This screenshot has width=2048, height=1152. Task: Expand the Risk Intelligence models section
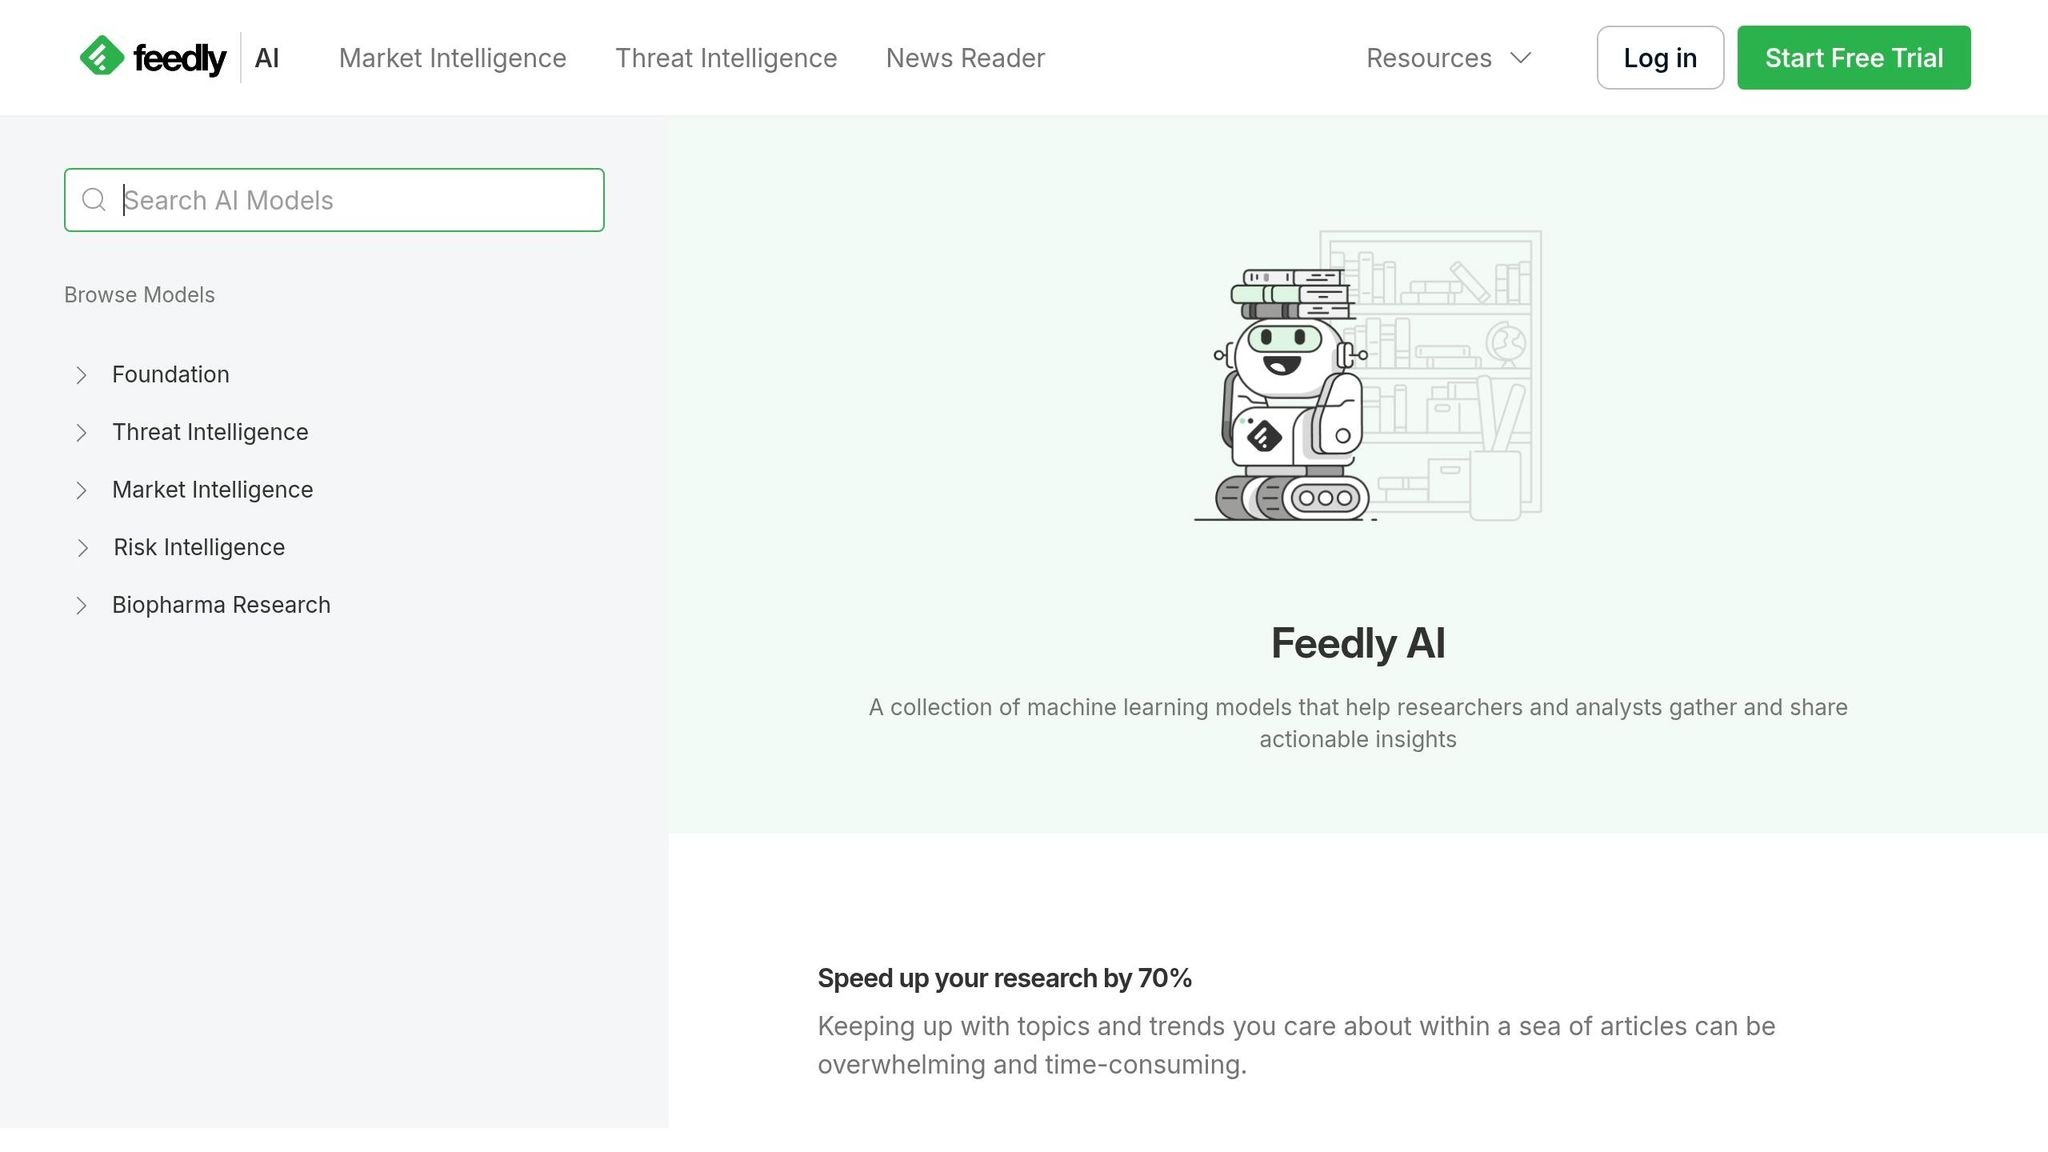click(198, 547)
